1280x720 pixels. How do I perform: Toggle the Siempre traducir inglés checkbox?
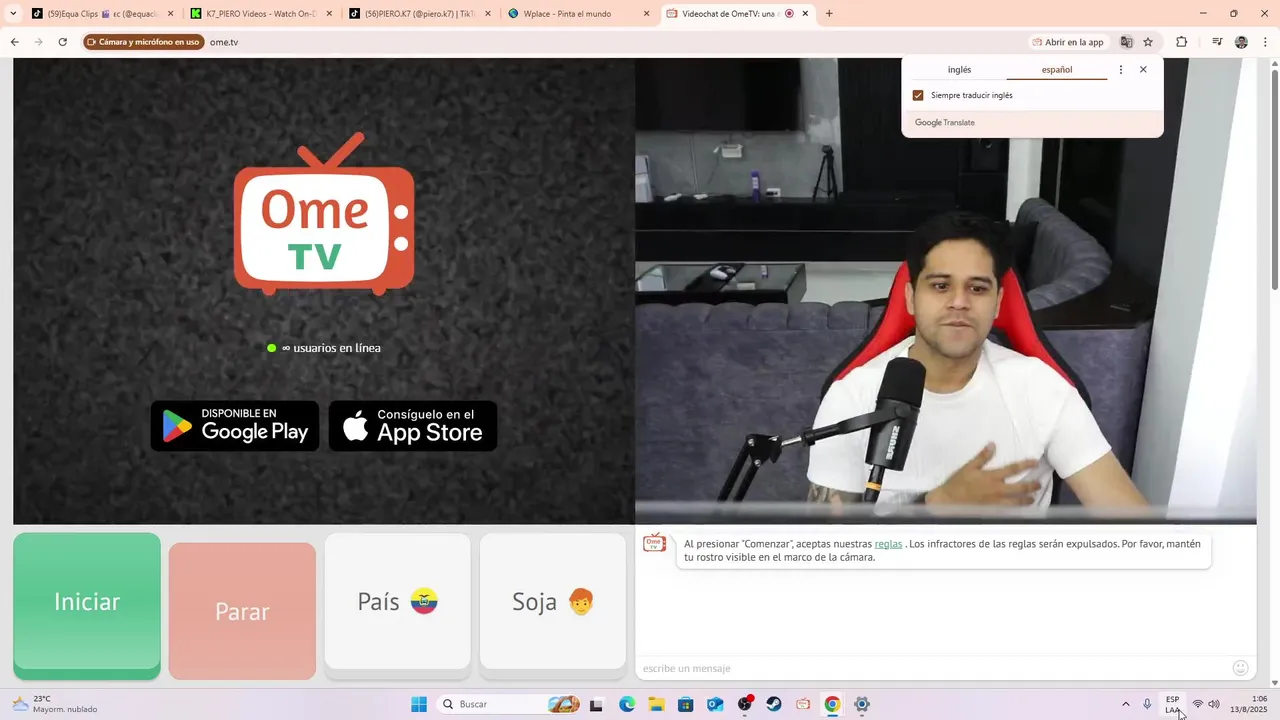(x=918, y=95)
